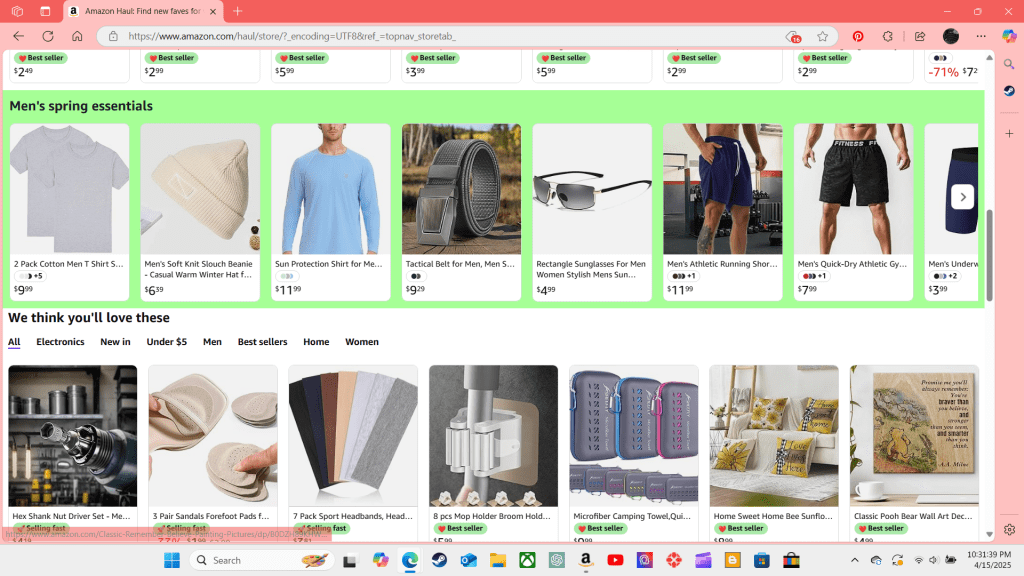Select the Electronics category tab

click(60, 342)
